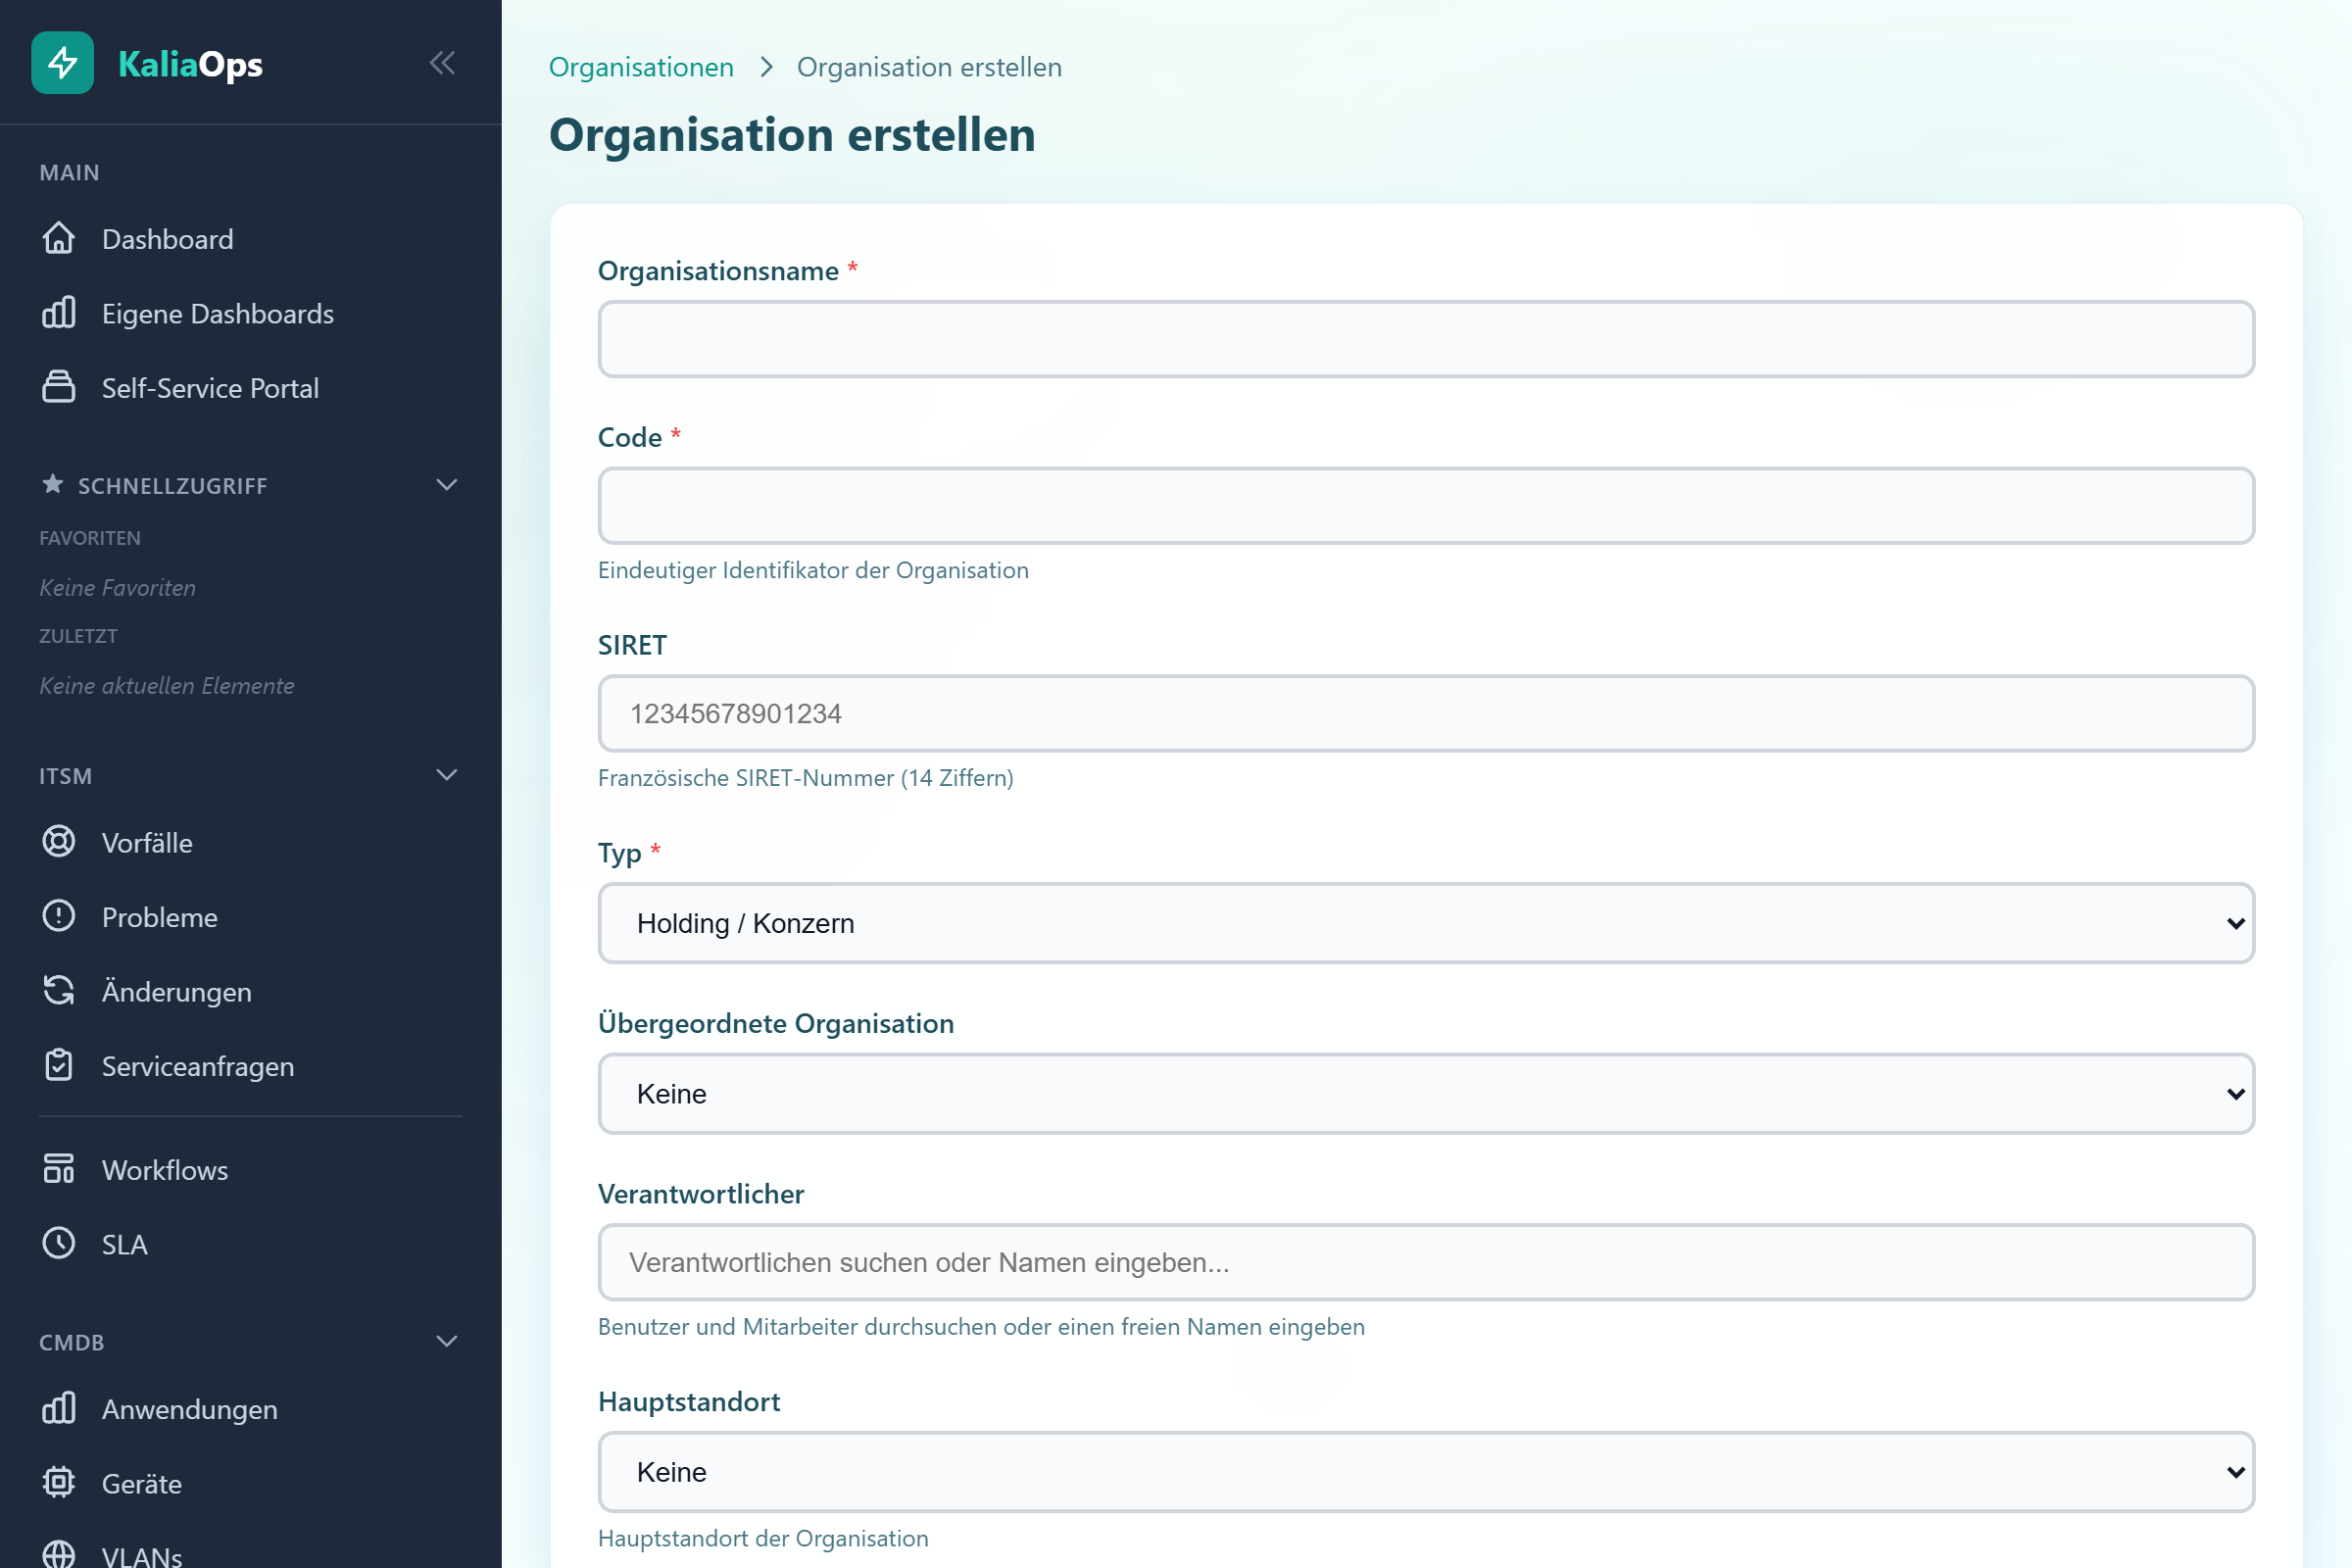The image size is (2352, 1568).
Task: Open Serviceanfragen via its clipboard icon
Action: [x=59, y=1065]
